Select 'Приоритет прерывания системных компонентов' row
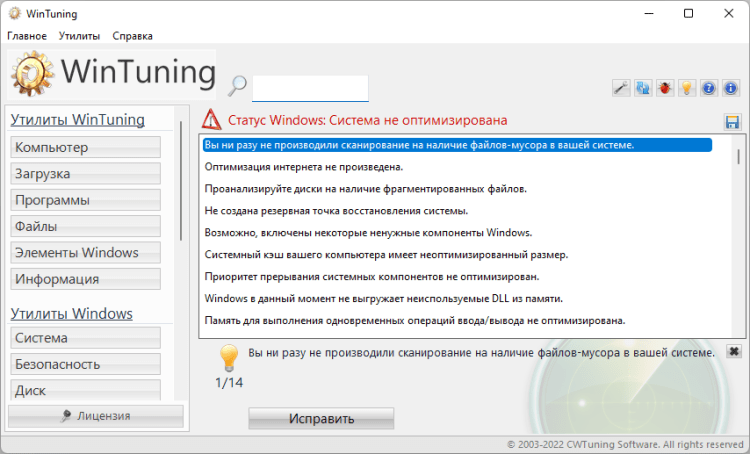Screen dimensions: 750x454 457,277
